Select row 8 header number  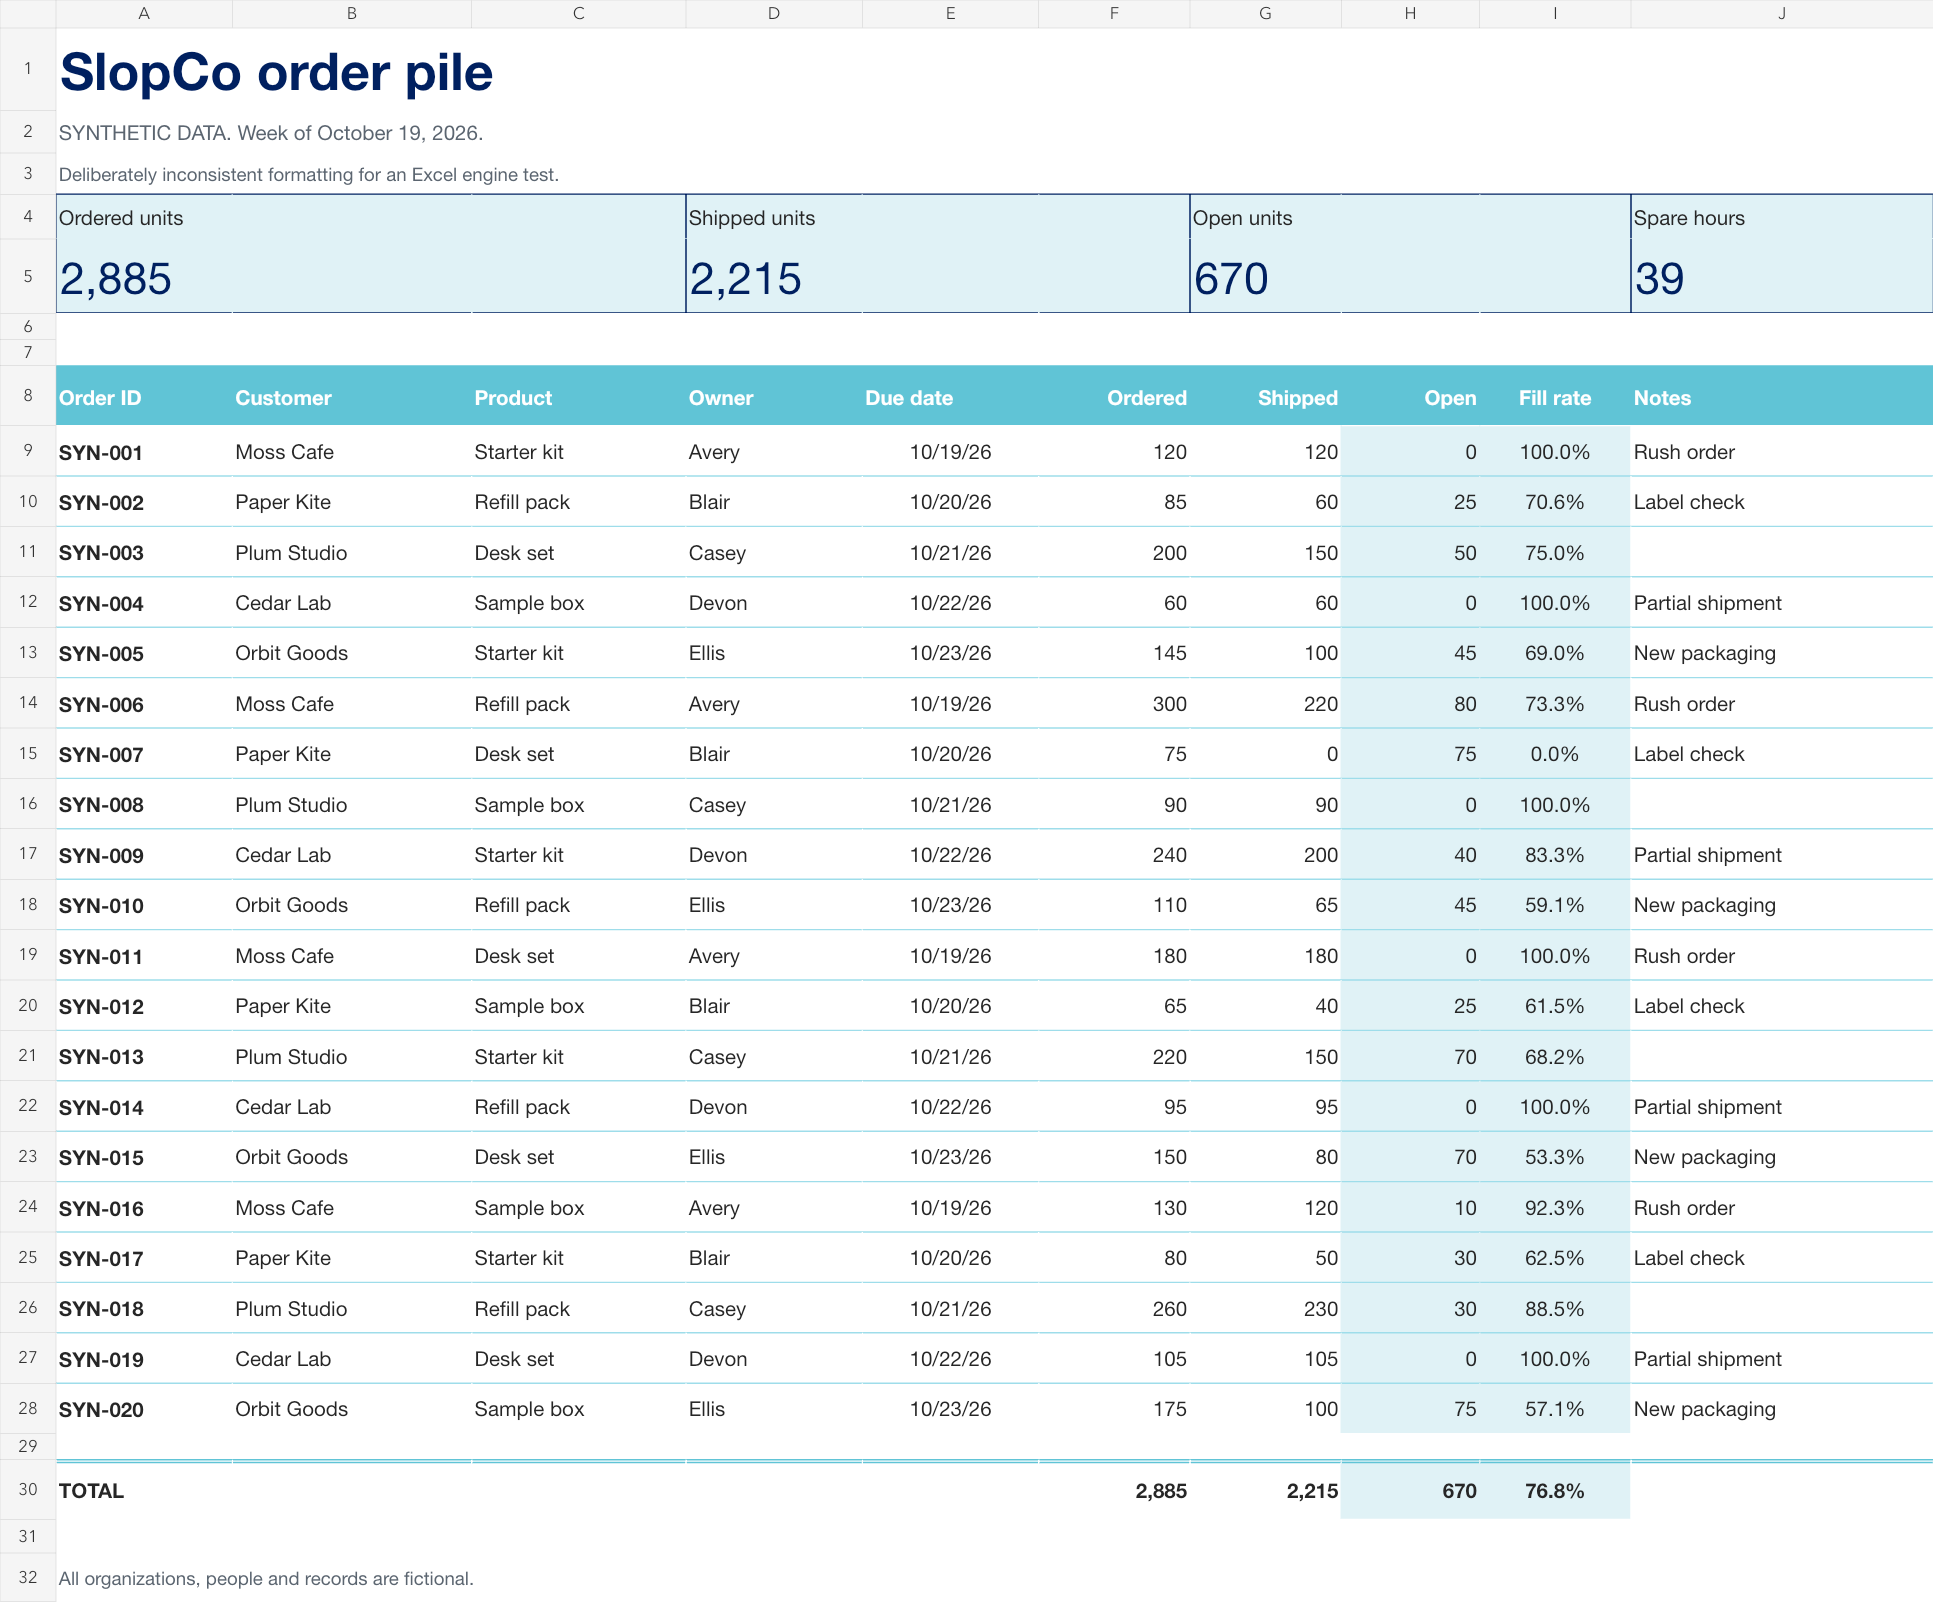click(28, 395)
